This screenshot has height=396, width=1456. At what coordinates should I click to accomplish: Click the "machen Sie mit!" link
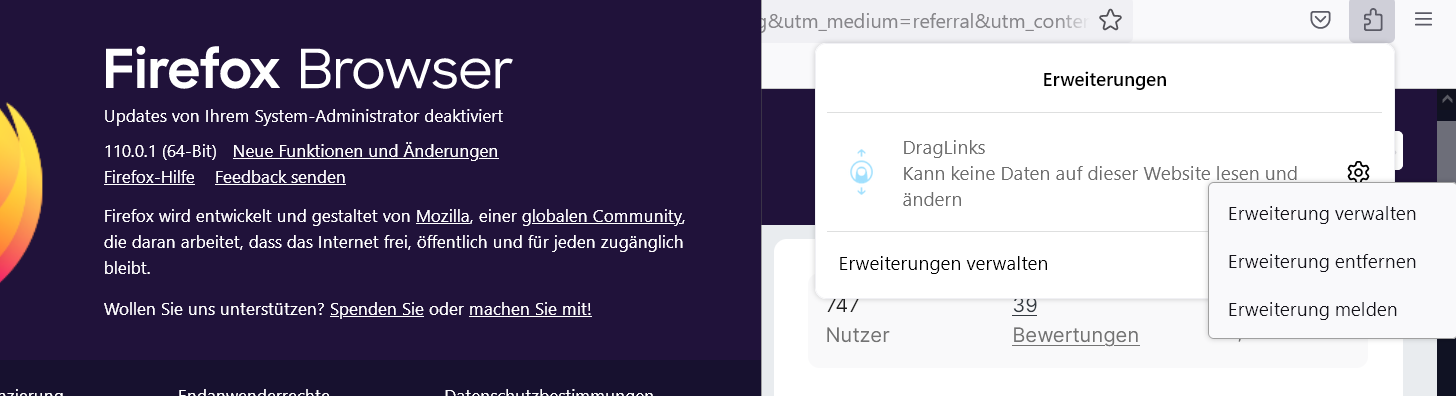530,309
